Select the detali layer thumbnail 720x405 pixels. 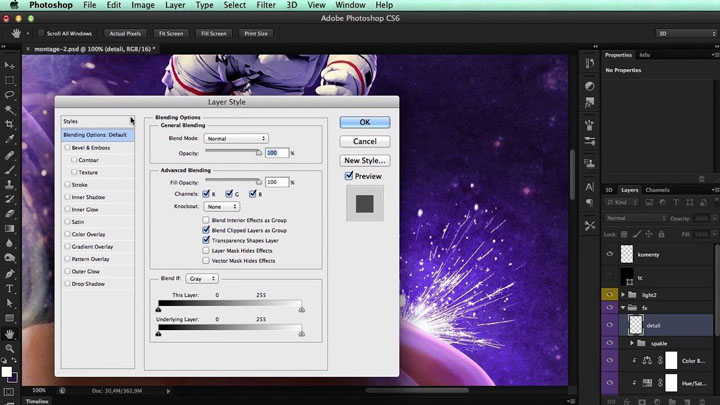(636, 325)
